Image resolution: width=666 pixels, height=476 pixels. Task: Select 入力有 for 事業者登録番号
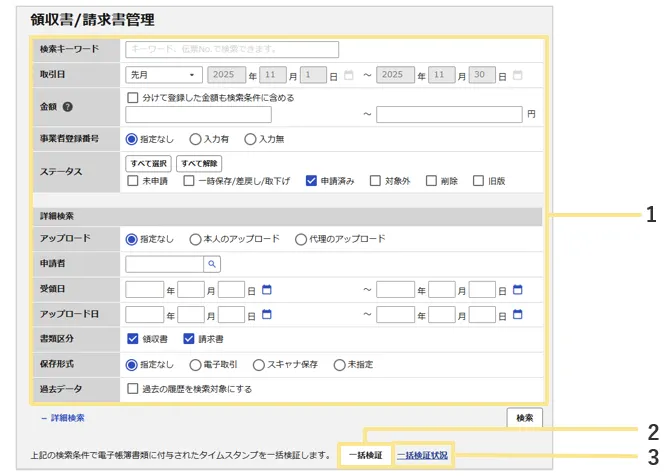click(x=195, y=139)
